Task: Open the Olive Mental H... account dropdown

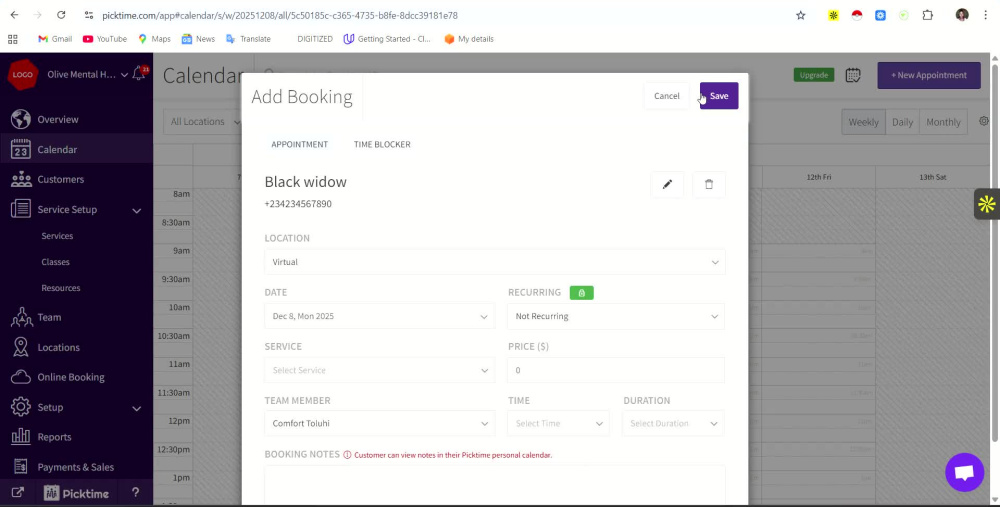Action: 87,75
